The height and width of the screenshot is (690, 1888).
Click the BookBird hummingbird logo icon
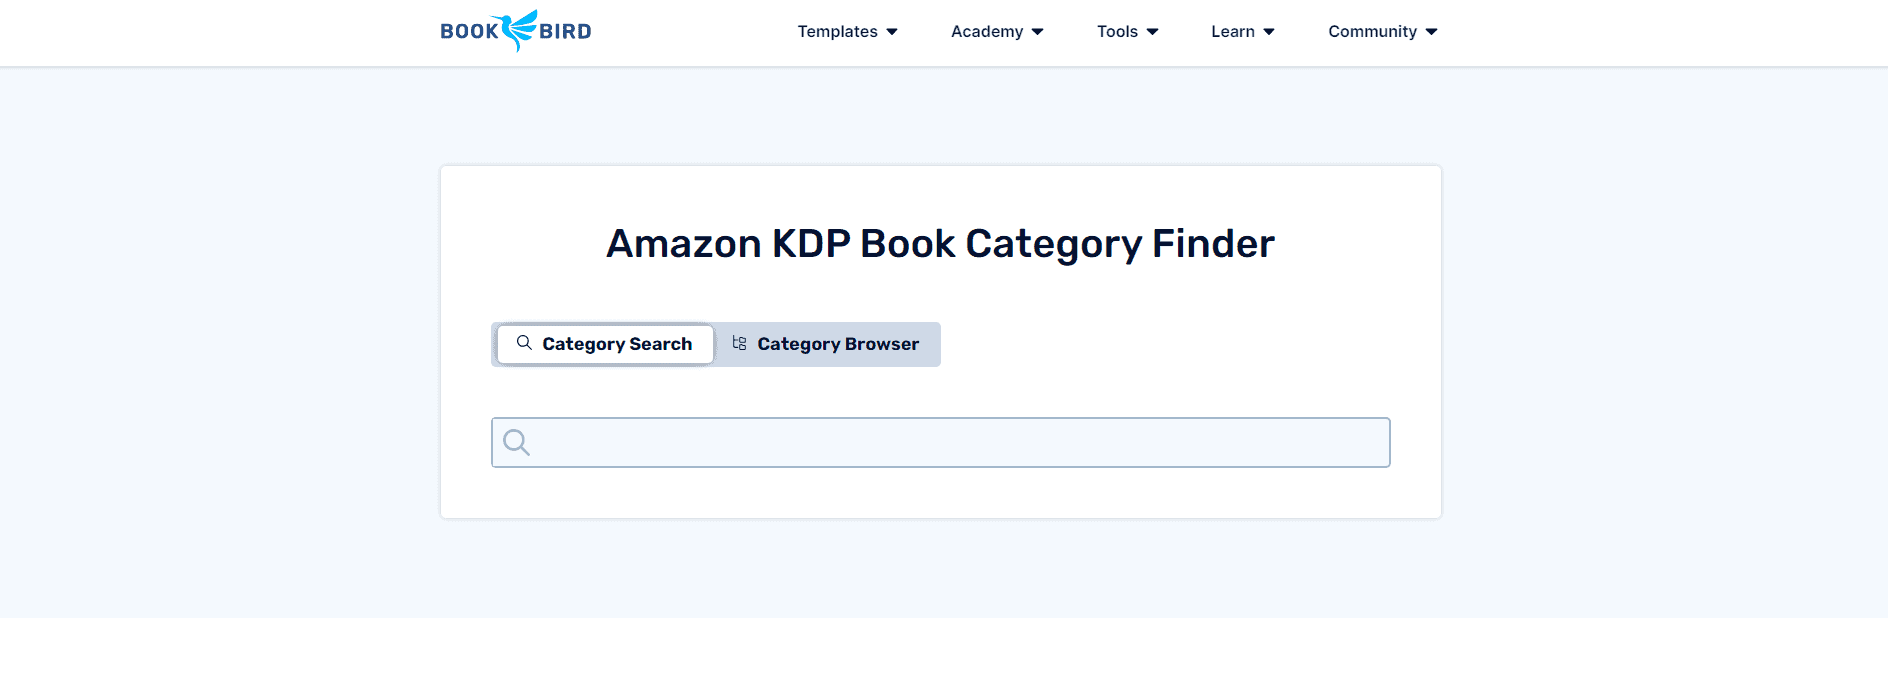(516, 31)
